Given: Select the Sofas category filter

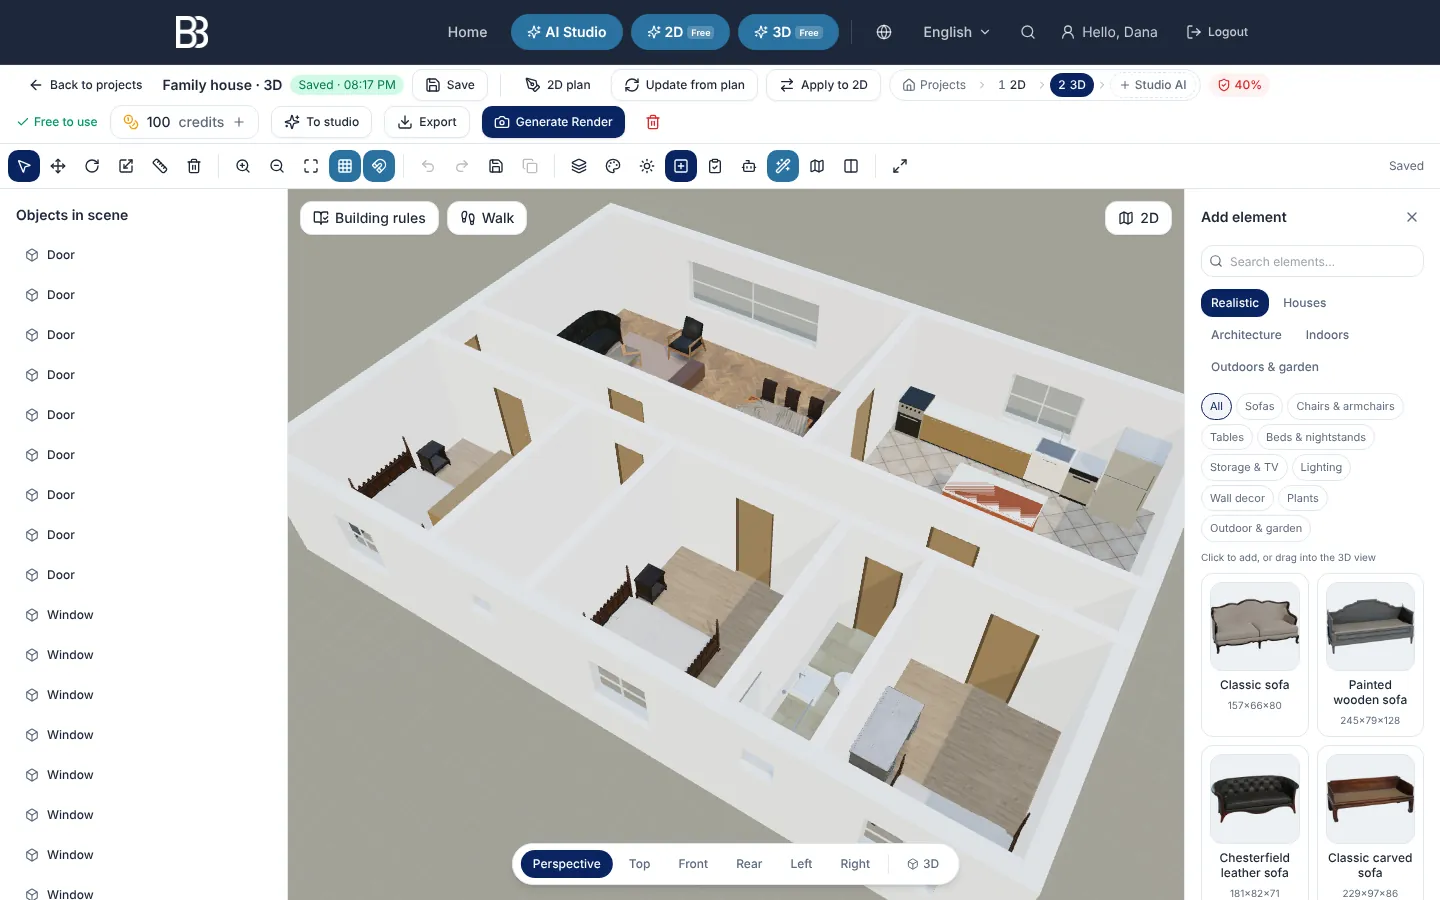Looking at the screenshot, I should click(x=1259, y=406).
